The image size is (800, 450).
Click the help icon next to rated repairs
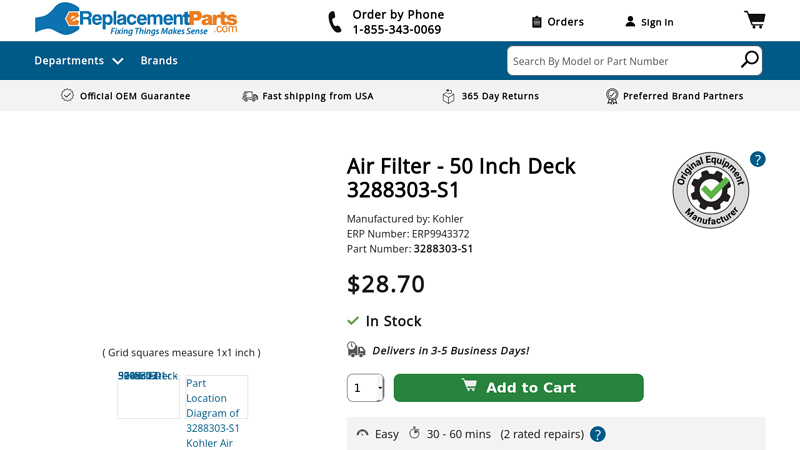point(597,434)
